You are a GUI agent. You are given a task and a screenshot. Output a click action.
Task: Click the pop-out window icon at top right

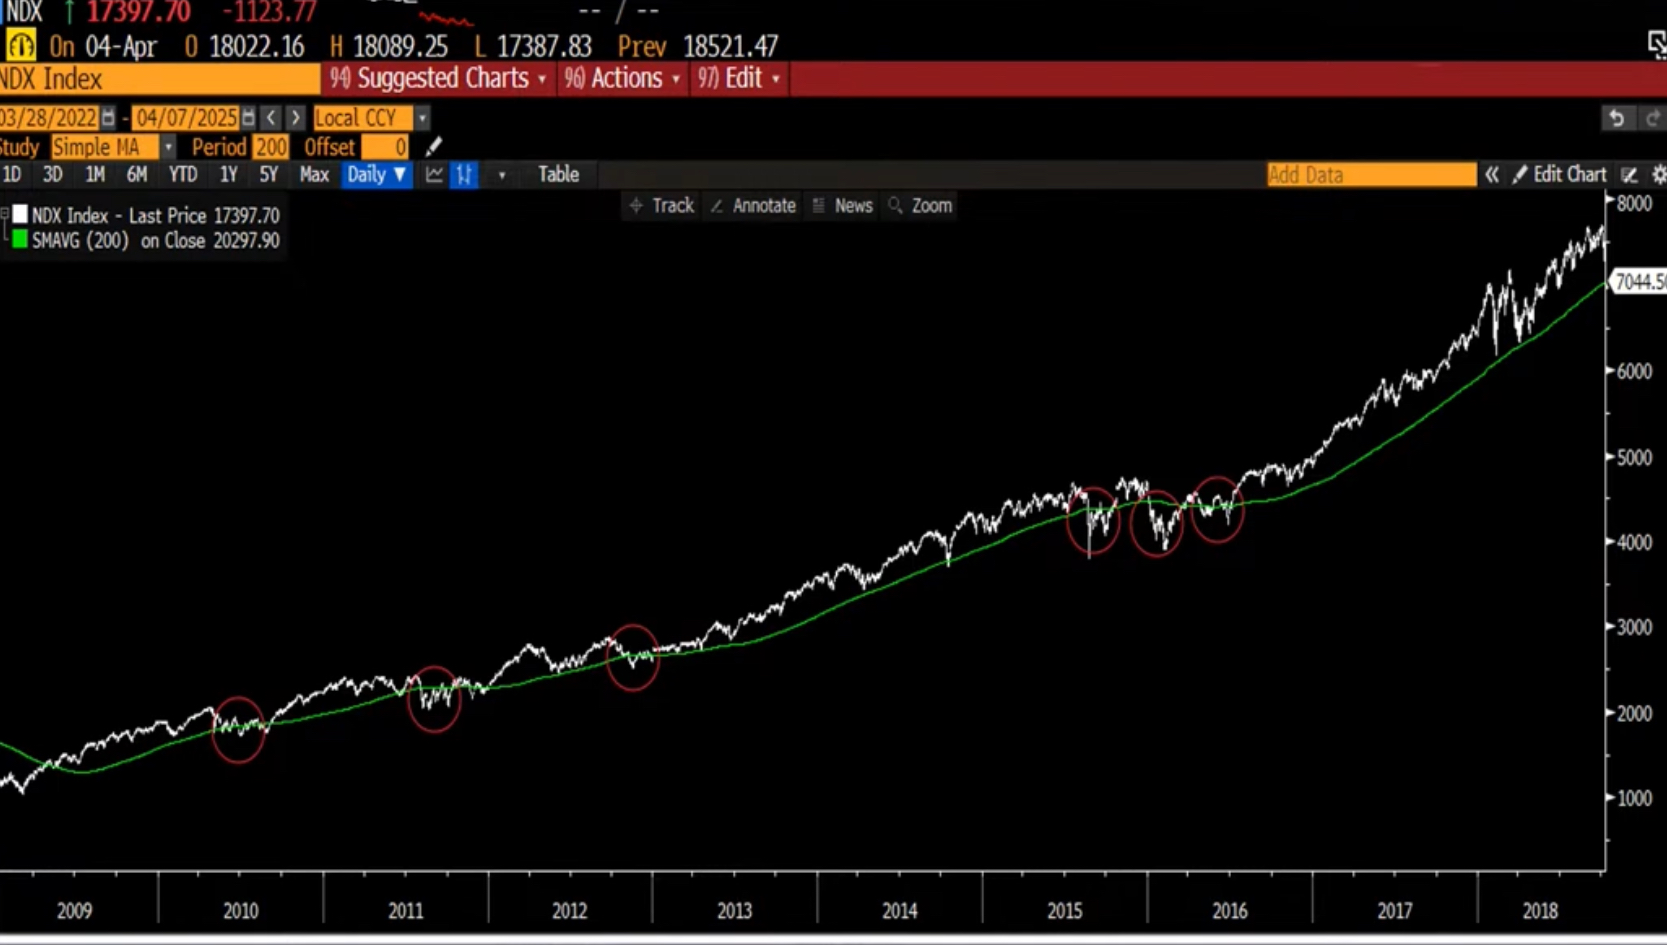[1657, 44]
